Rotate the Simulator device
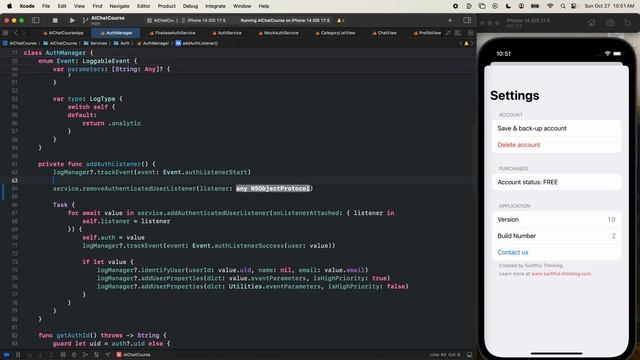The height and width of the screenshot is (360, 640). click(x=627, y=23)
